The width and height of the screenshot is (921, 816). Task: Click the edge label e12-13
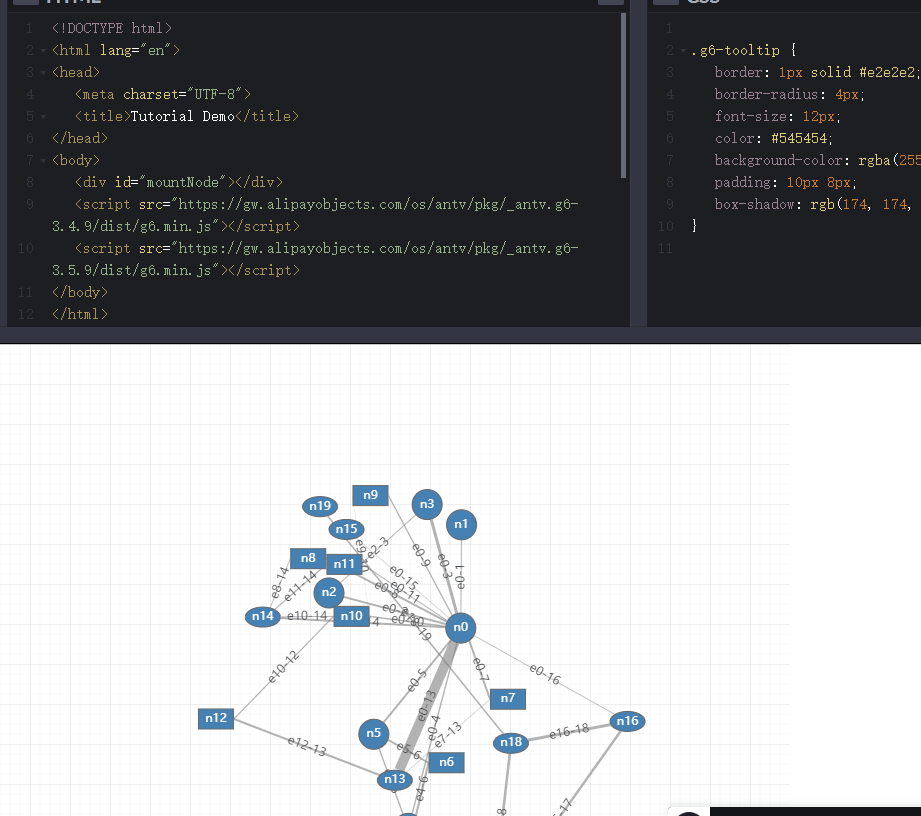[307, 746]
